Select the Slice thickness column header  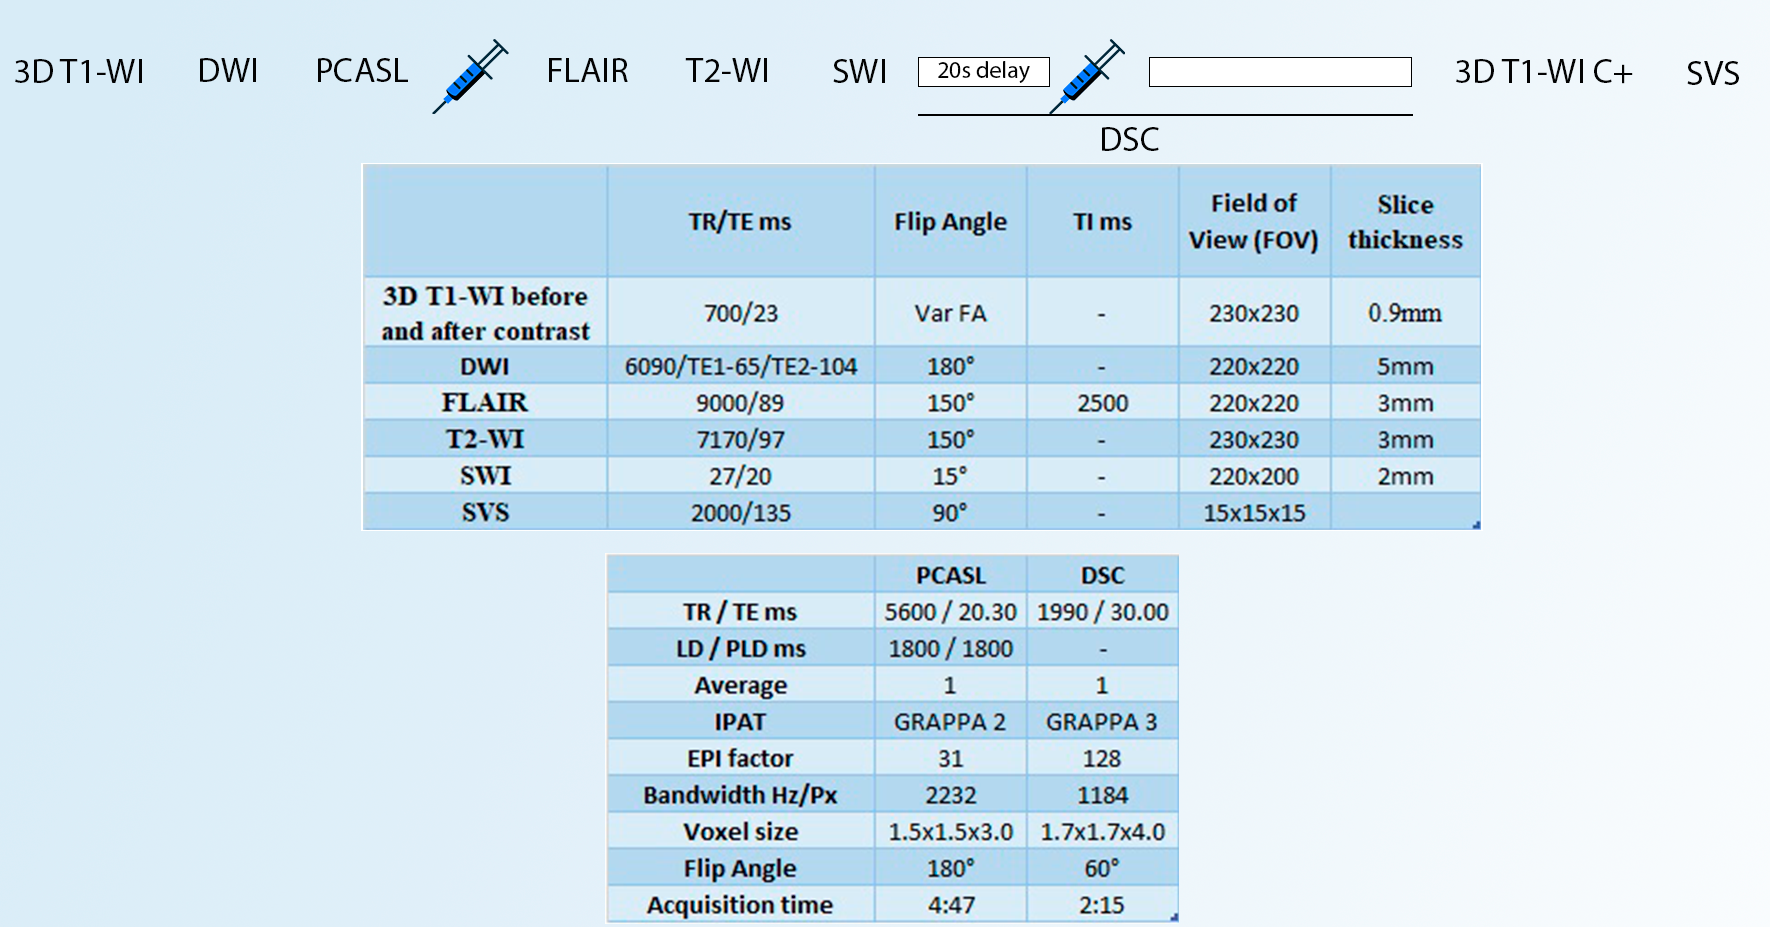point(1404,222)
